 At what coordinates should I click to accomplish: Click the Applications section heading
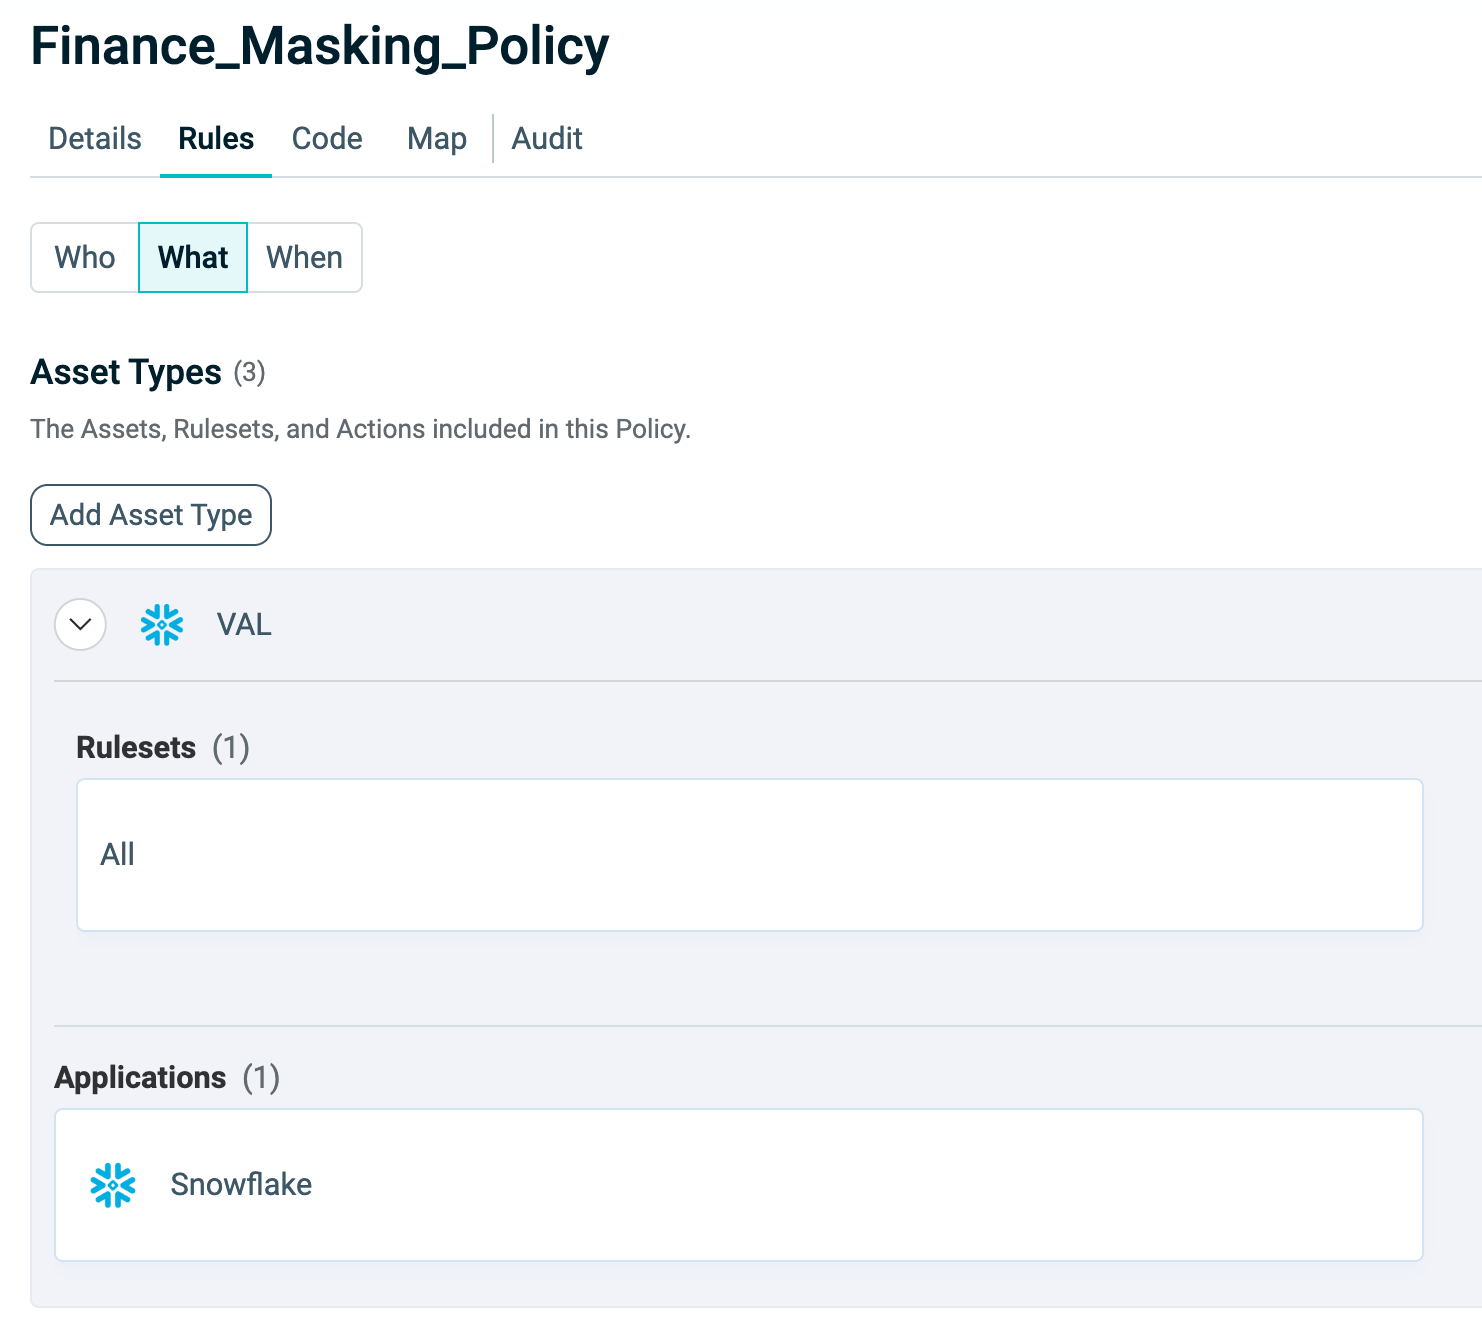coord(140,1077)
